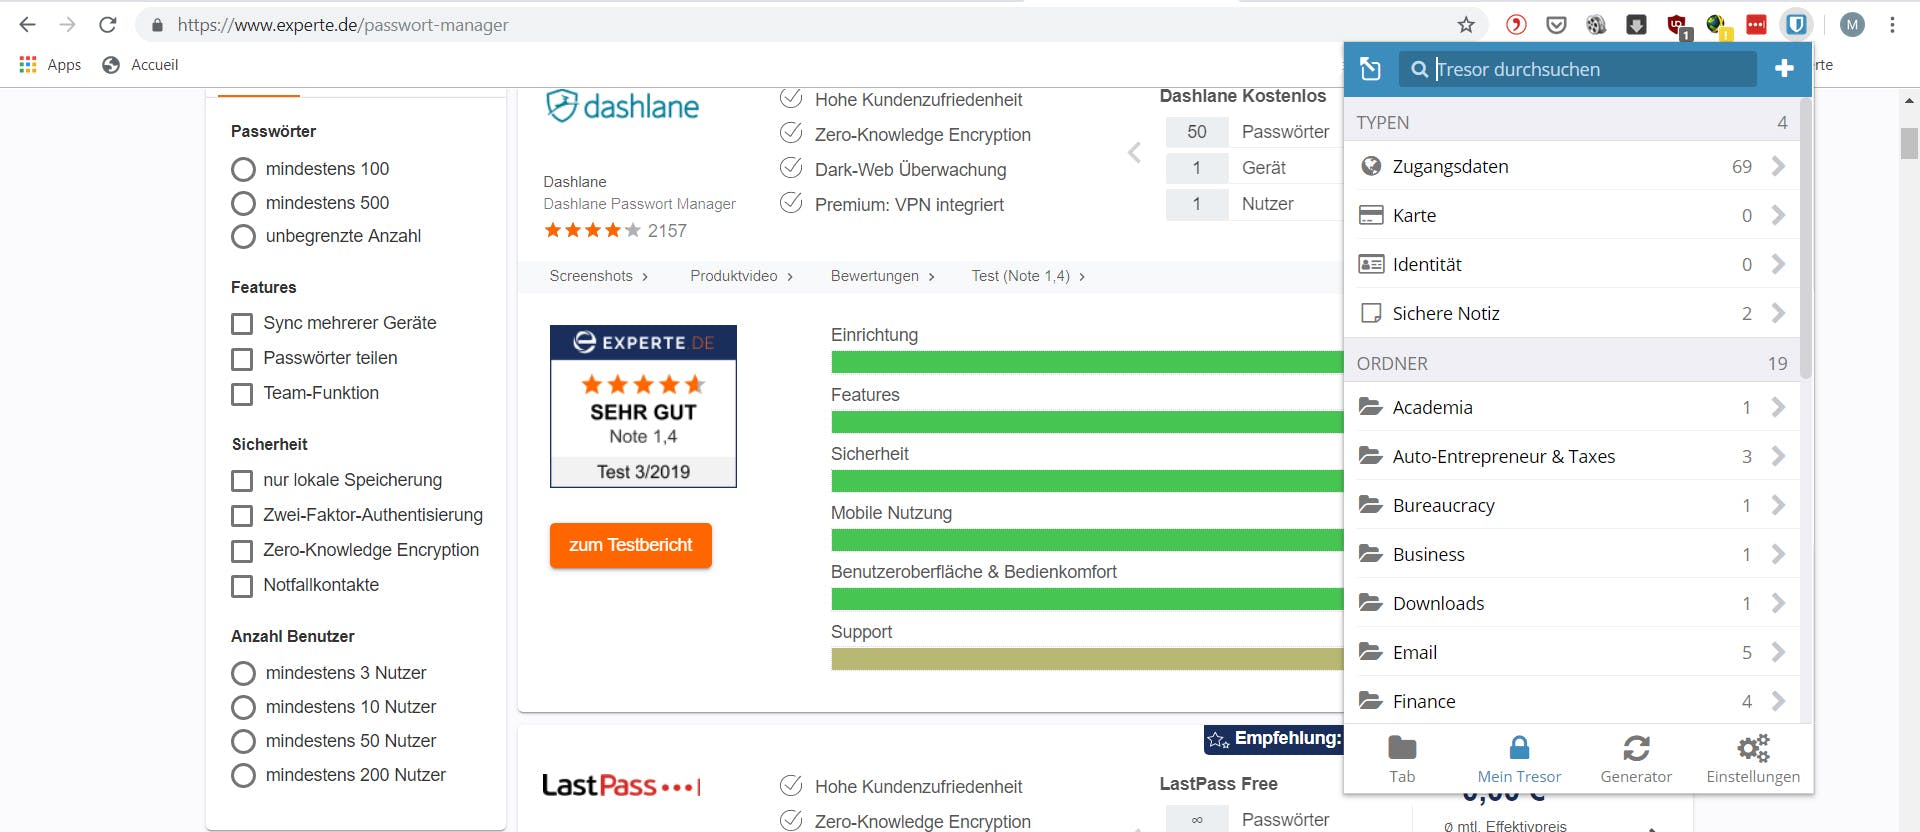Click the Bitwarden extension icon in toolbar
This screenshot has height=832, width=1920.
point(1797,25)
